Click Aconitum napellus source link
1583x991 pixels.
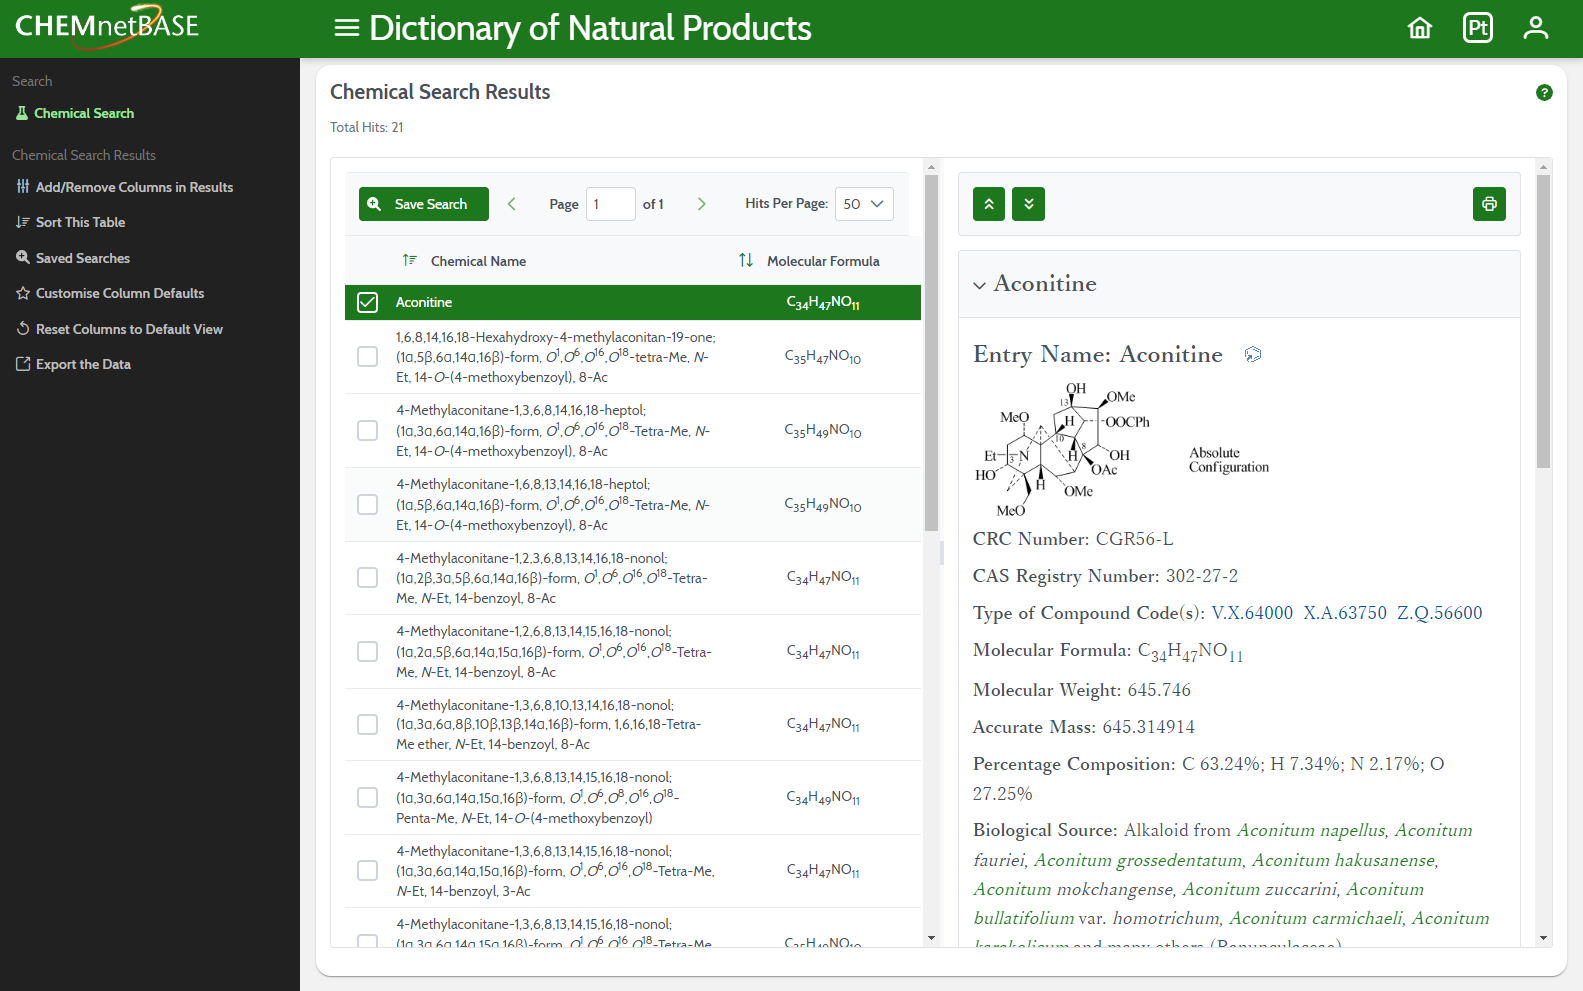pyautogui.click(x=1311, y=830)
